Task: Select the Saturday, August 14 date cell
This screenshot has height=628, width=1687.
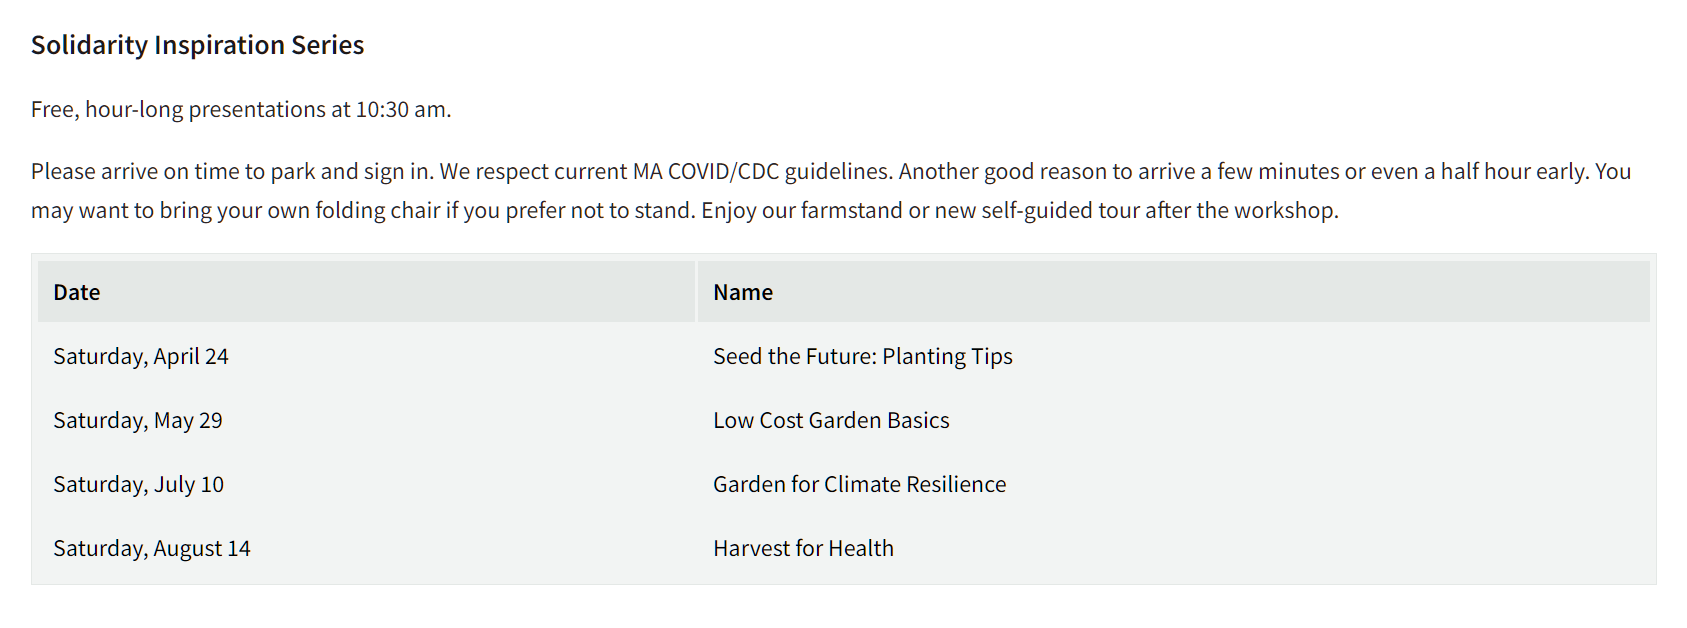Action: coord(152,548)
